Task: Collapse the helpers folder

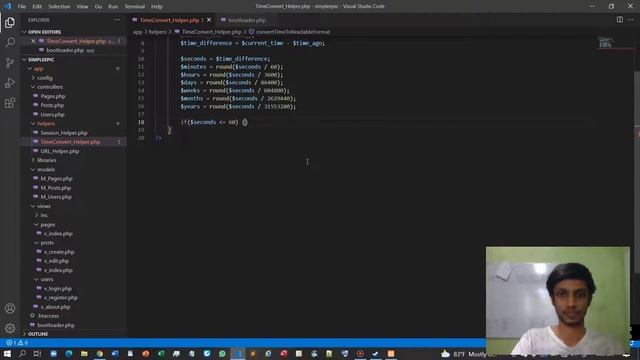Action: coord(33,123)
